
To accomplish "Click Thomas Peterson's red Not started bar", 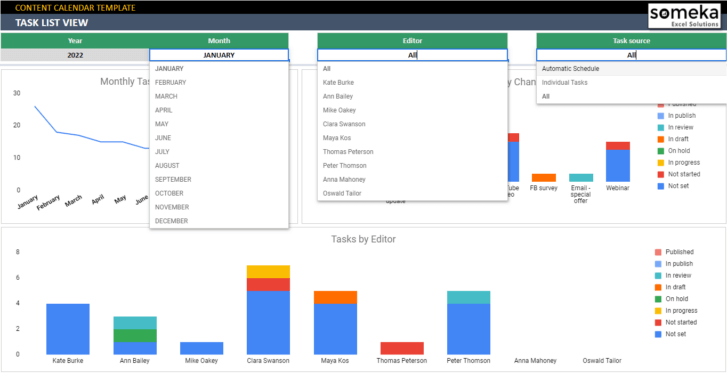I will pyautogui.click(x=402, y=348).
